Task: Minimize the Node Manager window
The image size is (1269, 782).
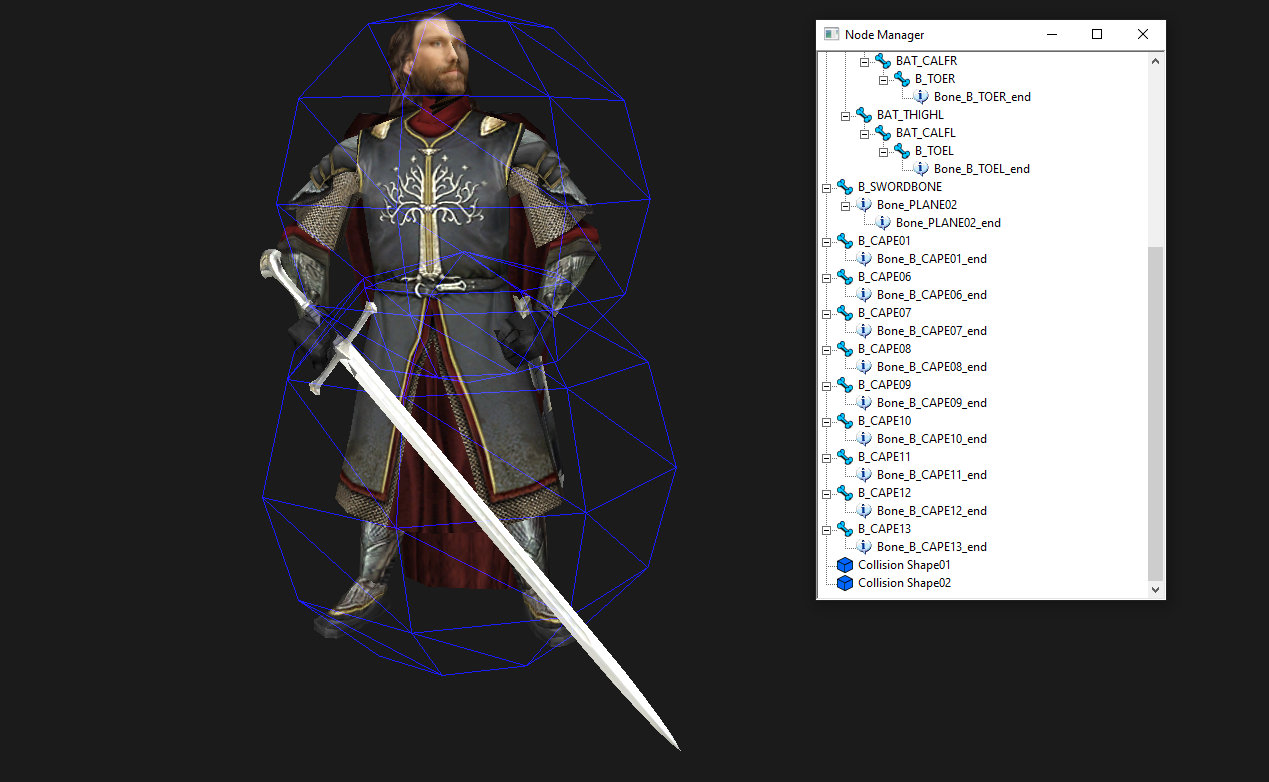Action: point(1052,34)
